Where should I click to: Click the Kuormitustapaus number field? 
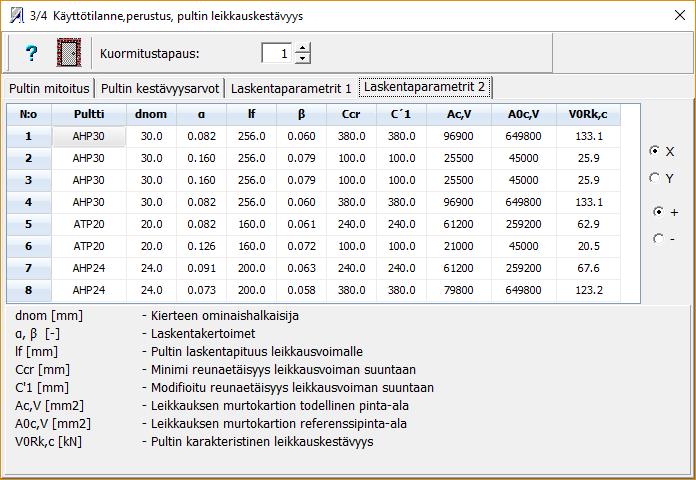coord(277,53)
